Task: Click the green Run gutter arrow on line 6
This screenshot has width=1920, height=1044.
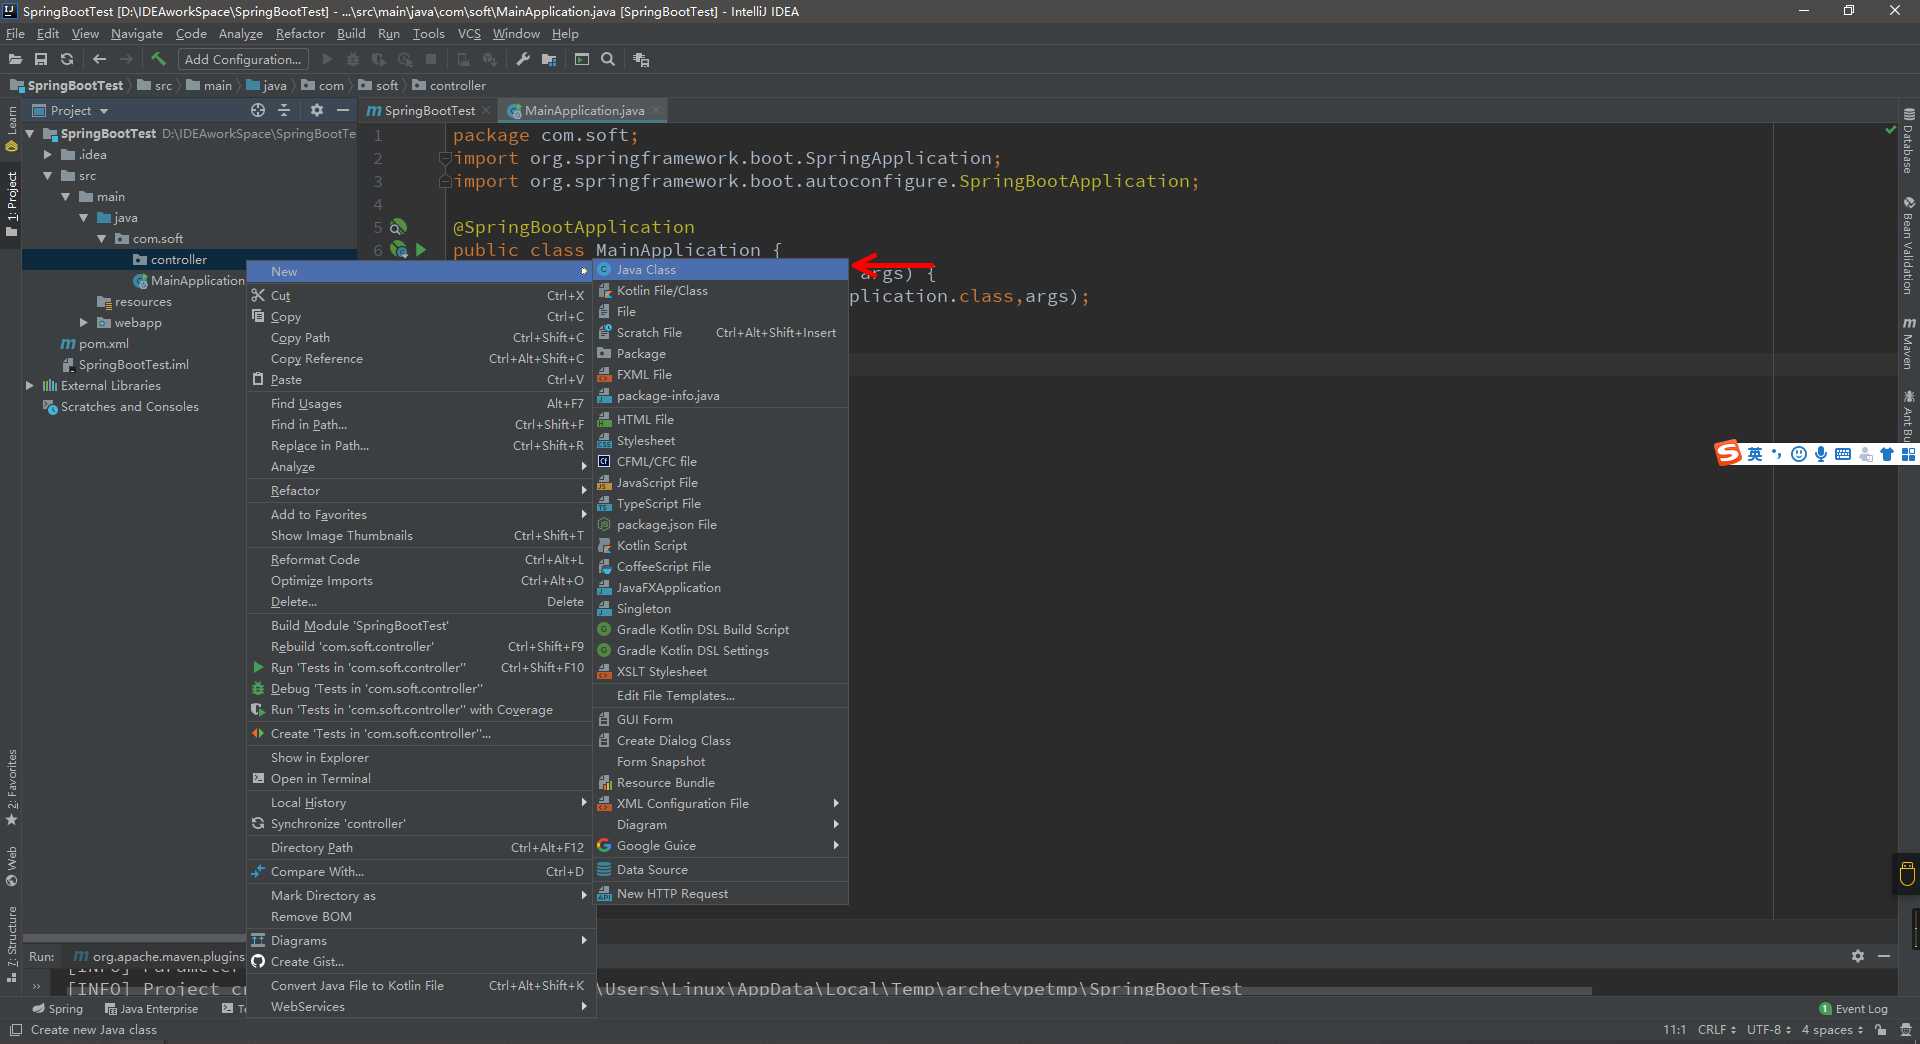Action: coord(421,250)
